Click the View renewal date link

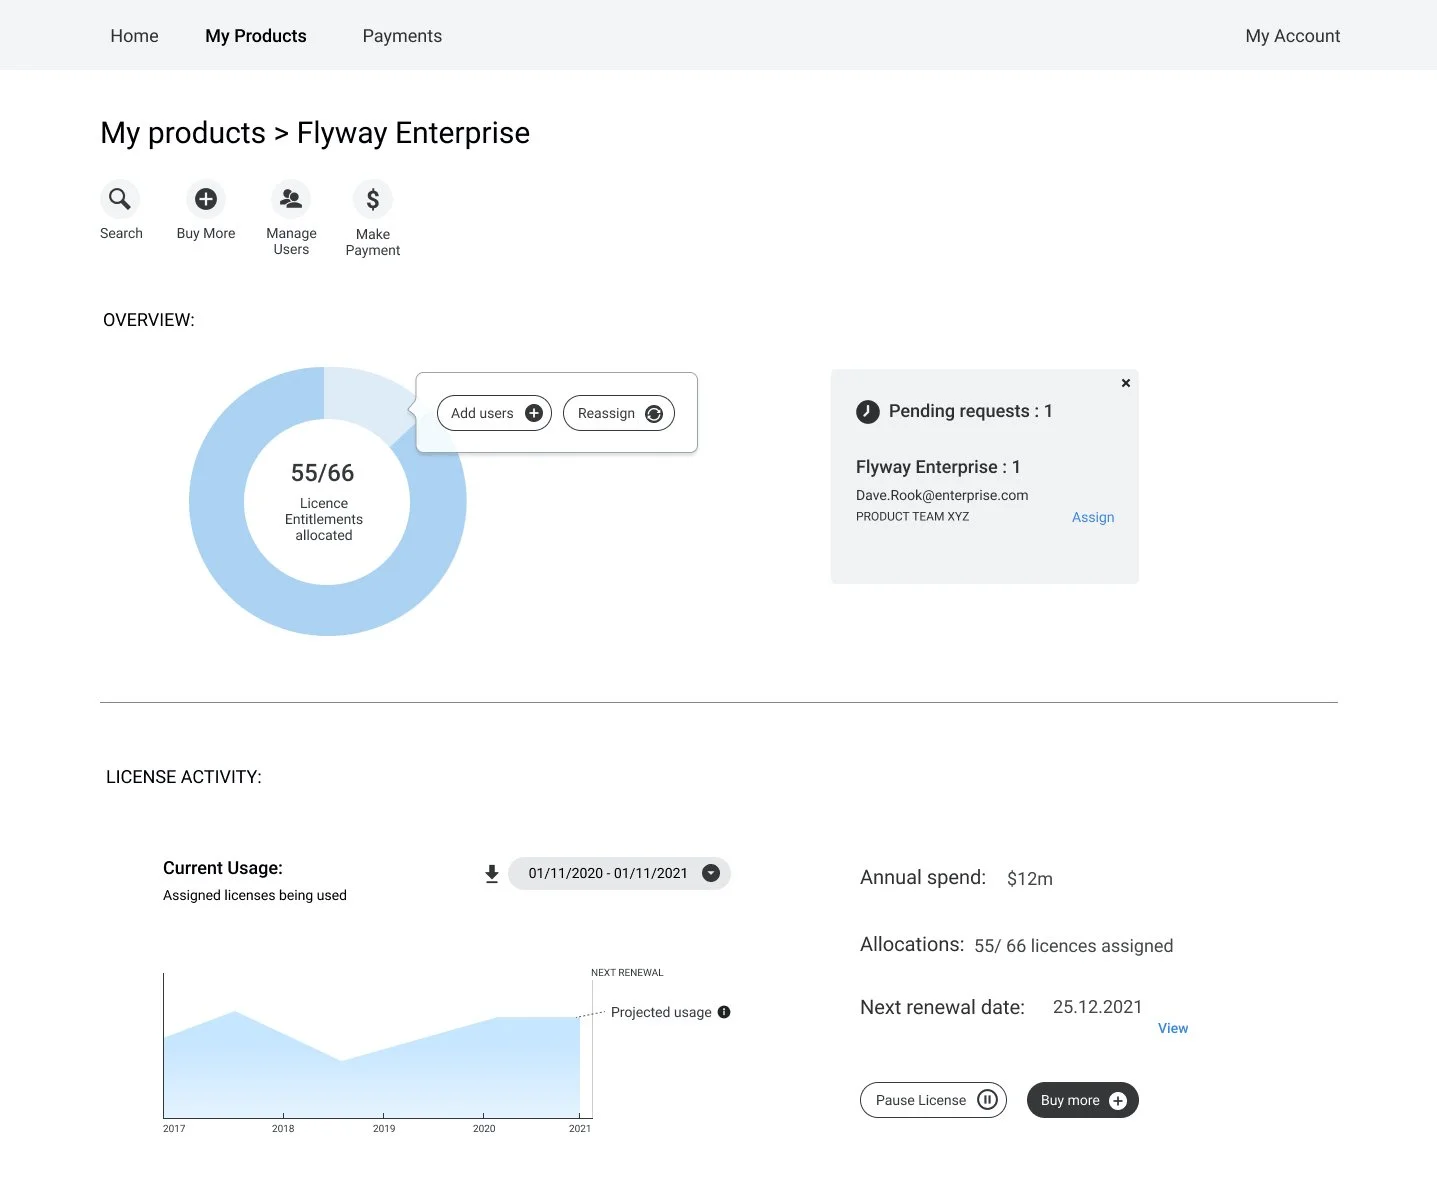coord(1173,1028)
